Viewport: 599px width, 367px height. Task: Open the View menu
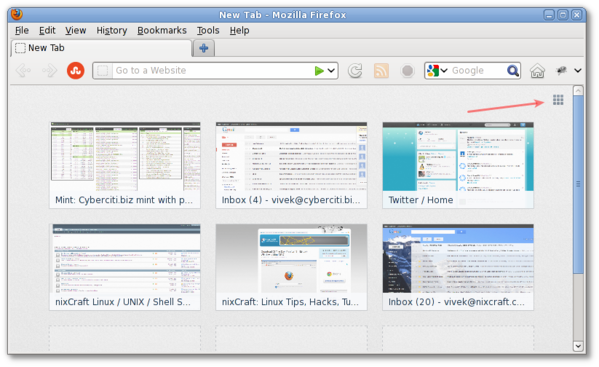[75, 31]
